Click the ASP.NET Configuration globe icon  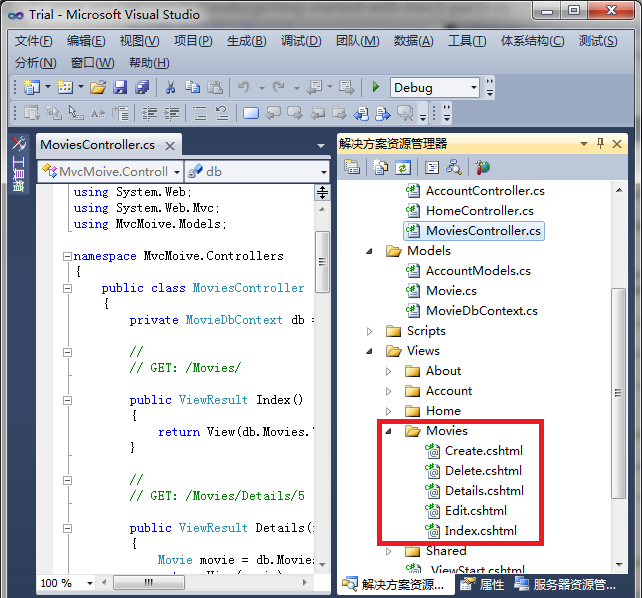click(482, 167)
